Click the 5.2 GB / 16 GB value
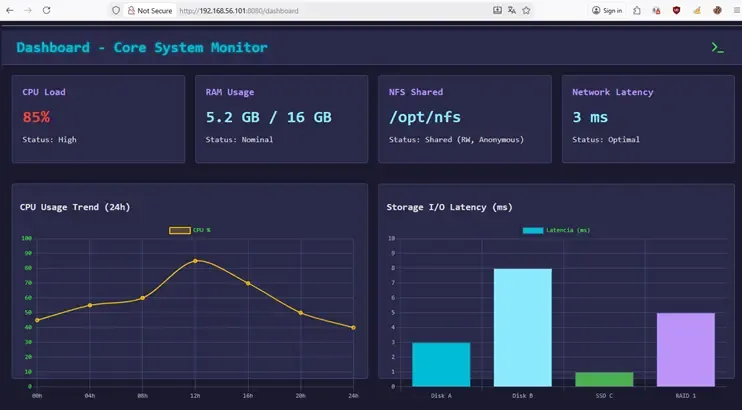 tap(269, 117)
